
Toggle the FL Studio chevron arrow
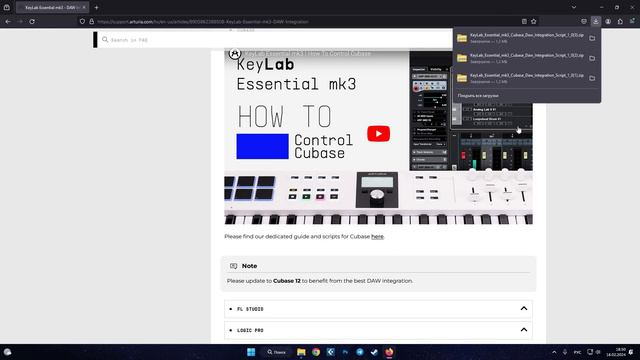(524, 309)
